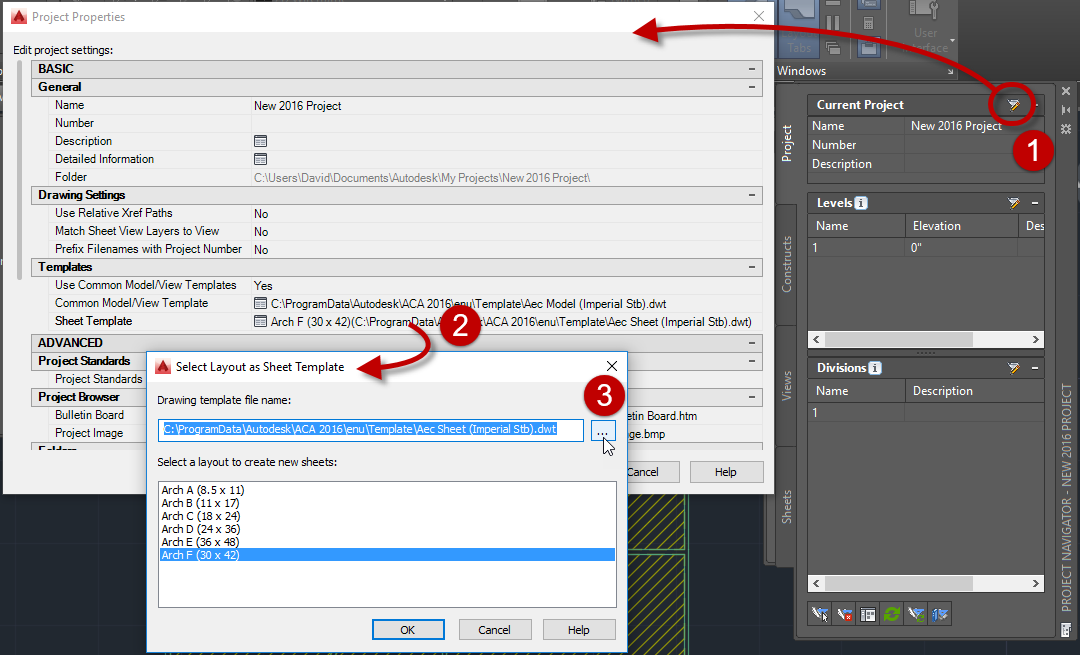Click the green Refresh Project icon

point(891,613)
